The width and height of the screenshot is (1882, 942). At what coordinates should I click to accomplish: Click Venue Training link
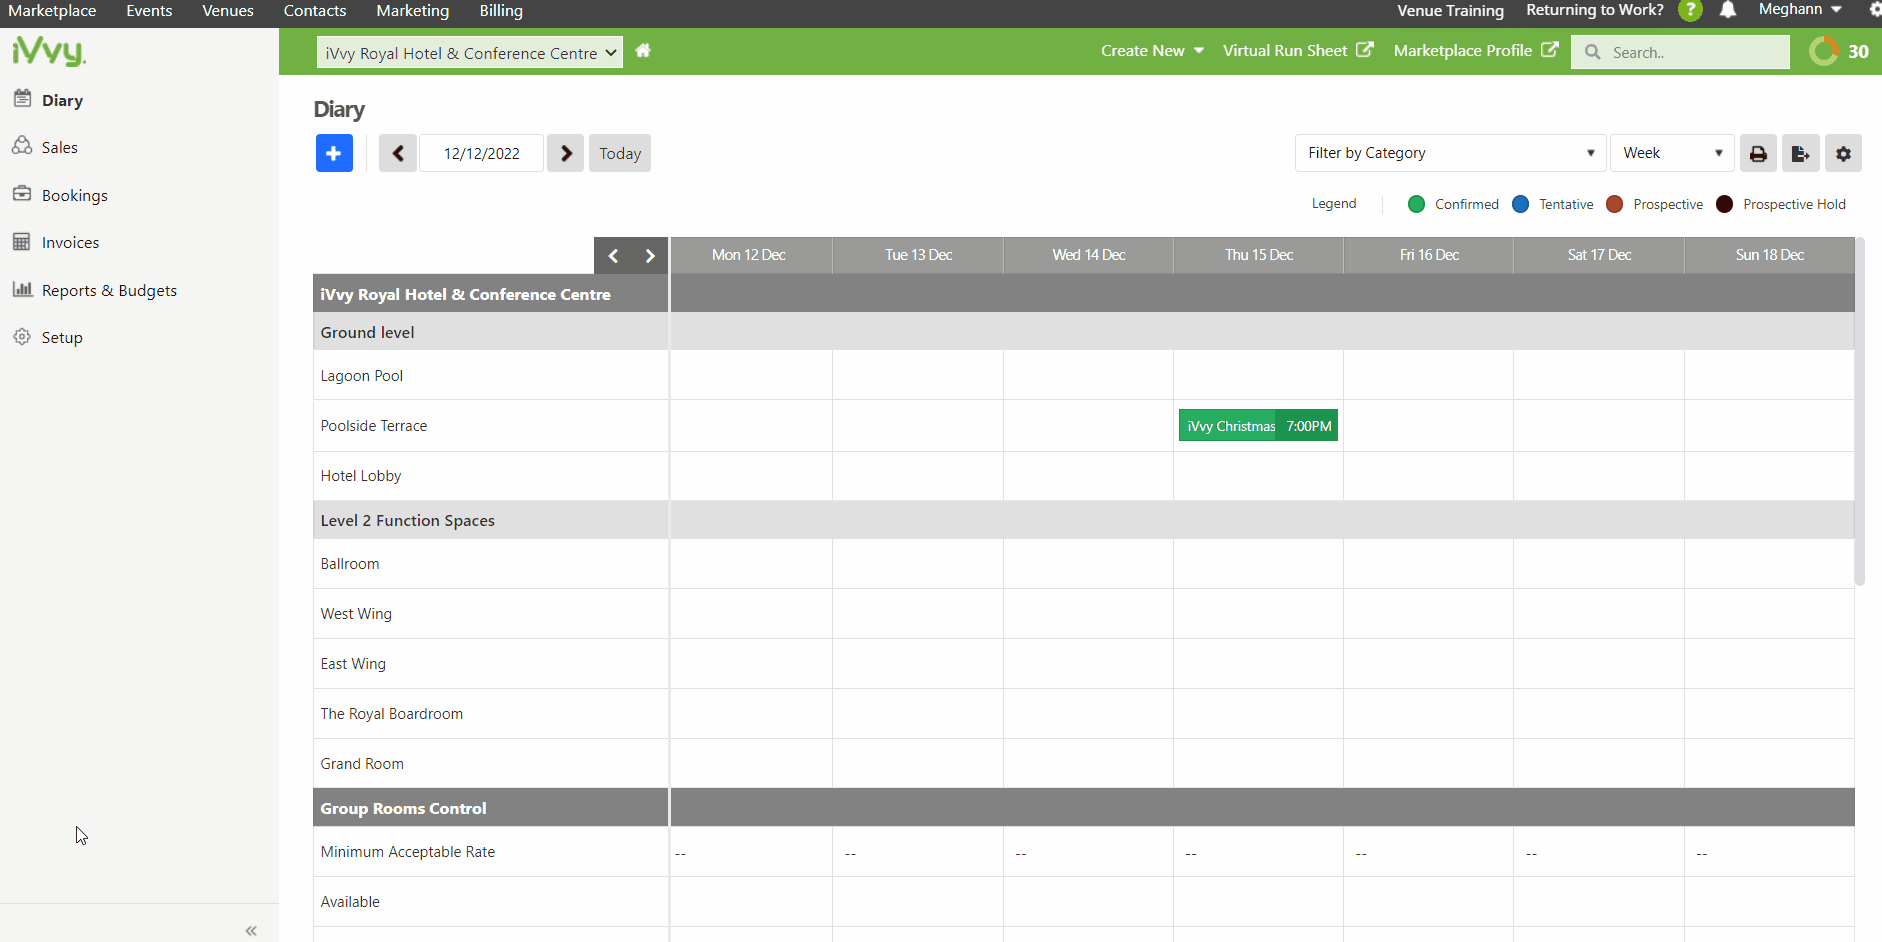(x=1450, y=10)
